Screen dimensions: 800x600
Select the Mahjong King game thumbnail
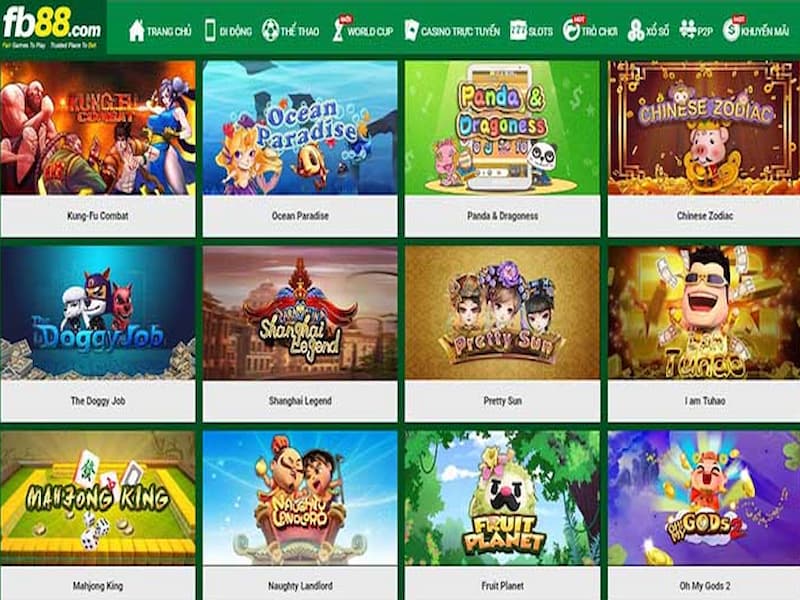click(97, 498)
